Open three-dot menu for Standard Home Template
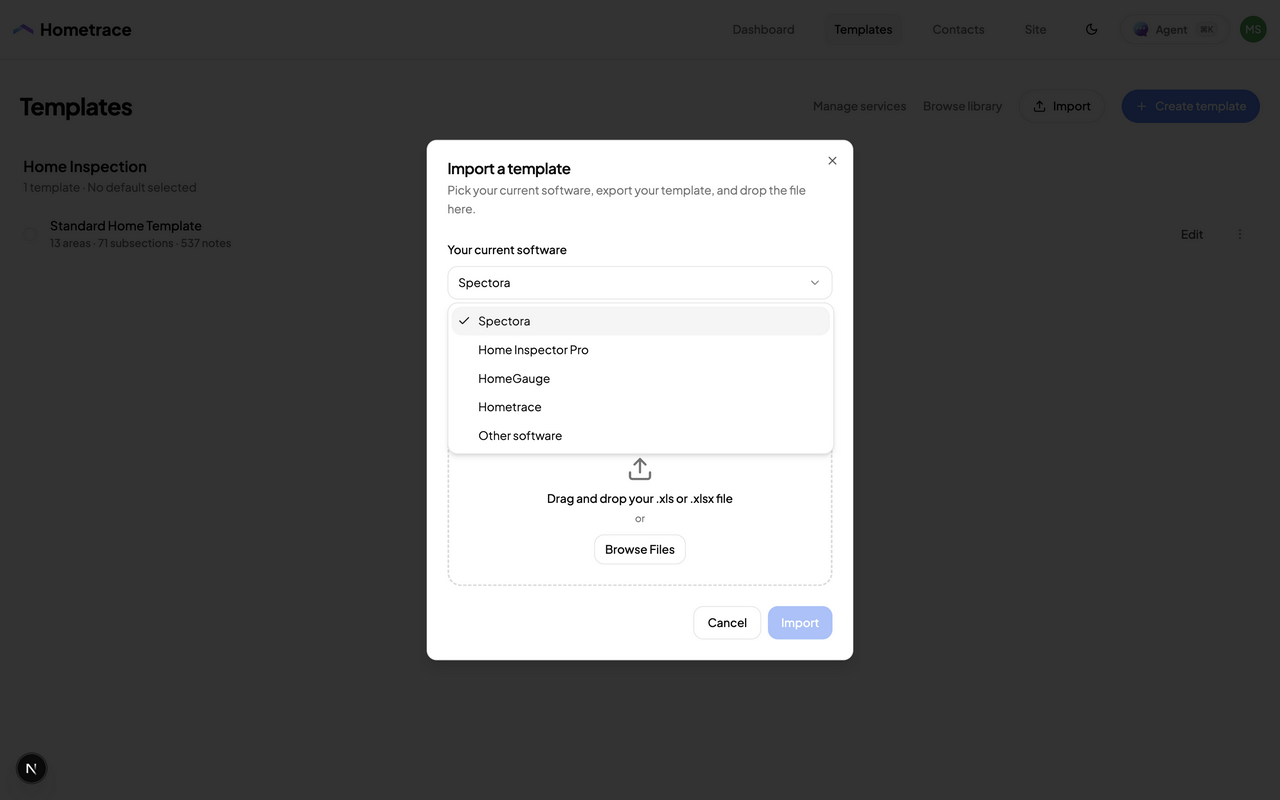This screenshot has width=1280, height=800. [1240, 234]
